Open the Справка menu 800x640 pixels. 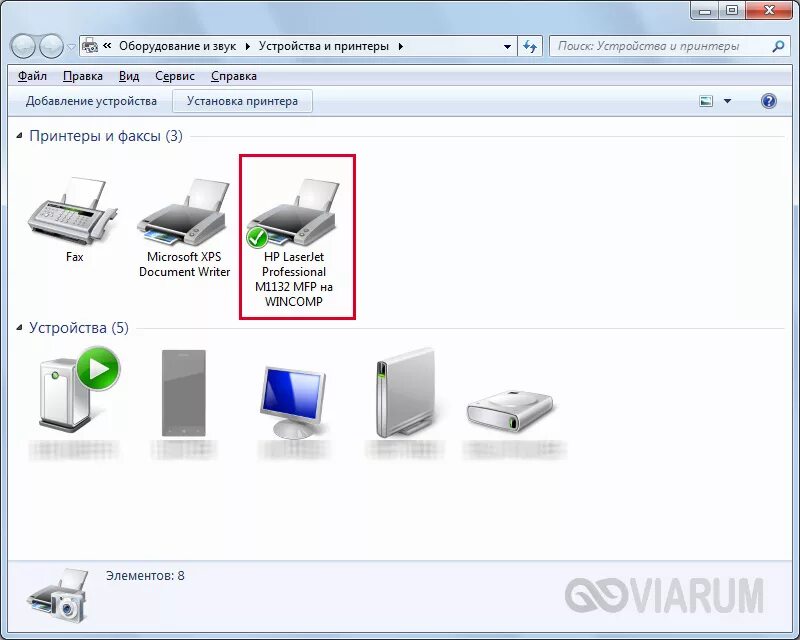click(234, 76)
